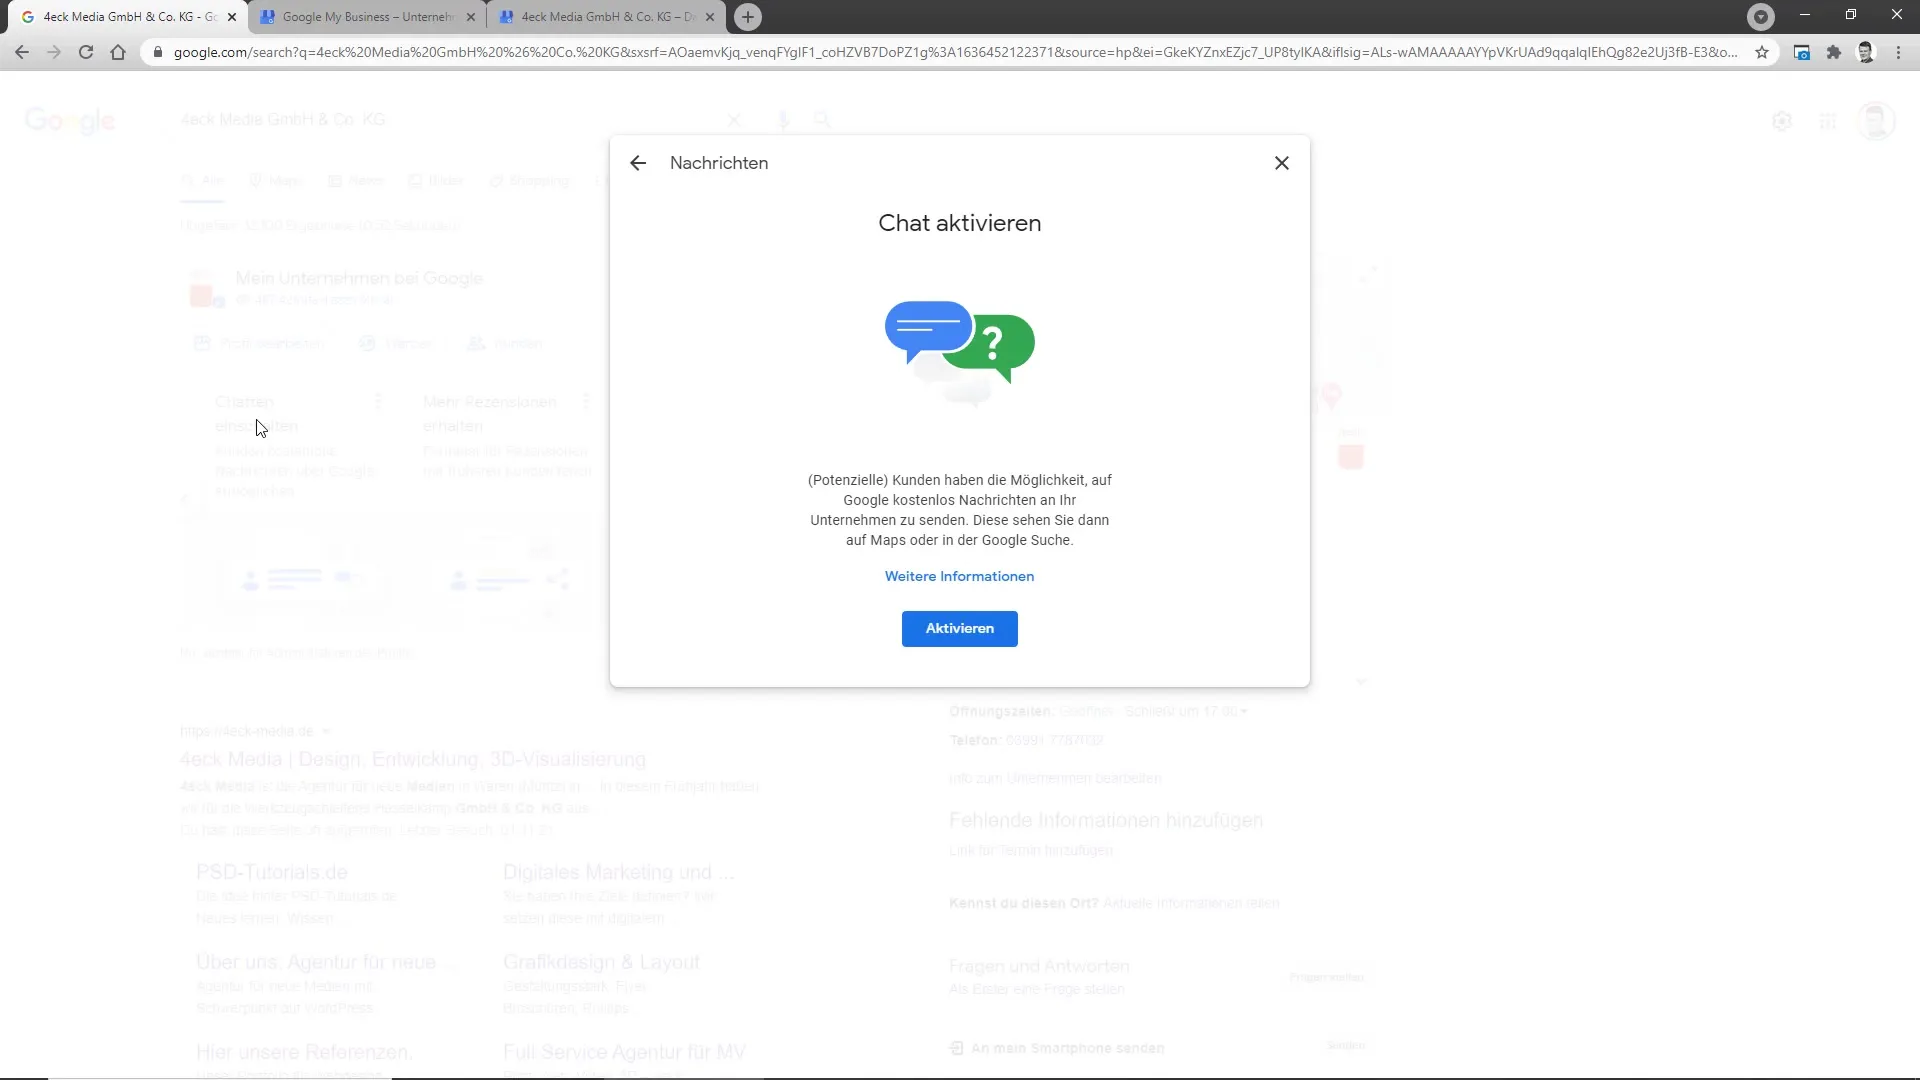Bookmark this page with the star icon
The image size is (1920, 1080).
click(1762, 52)
